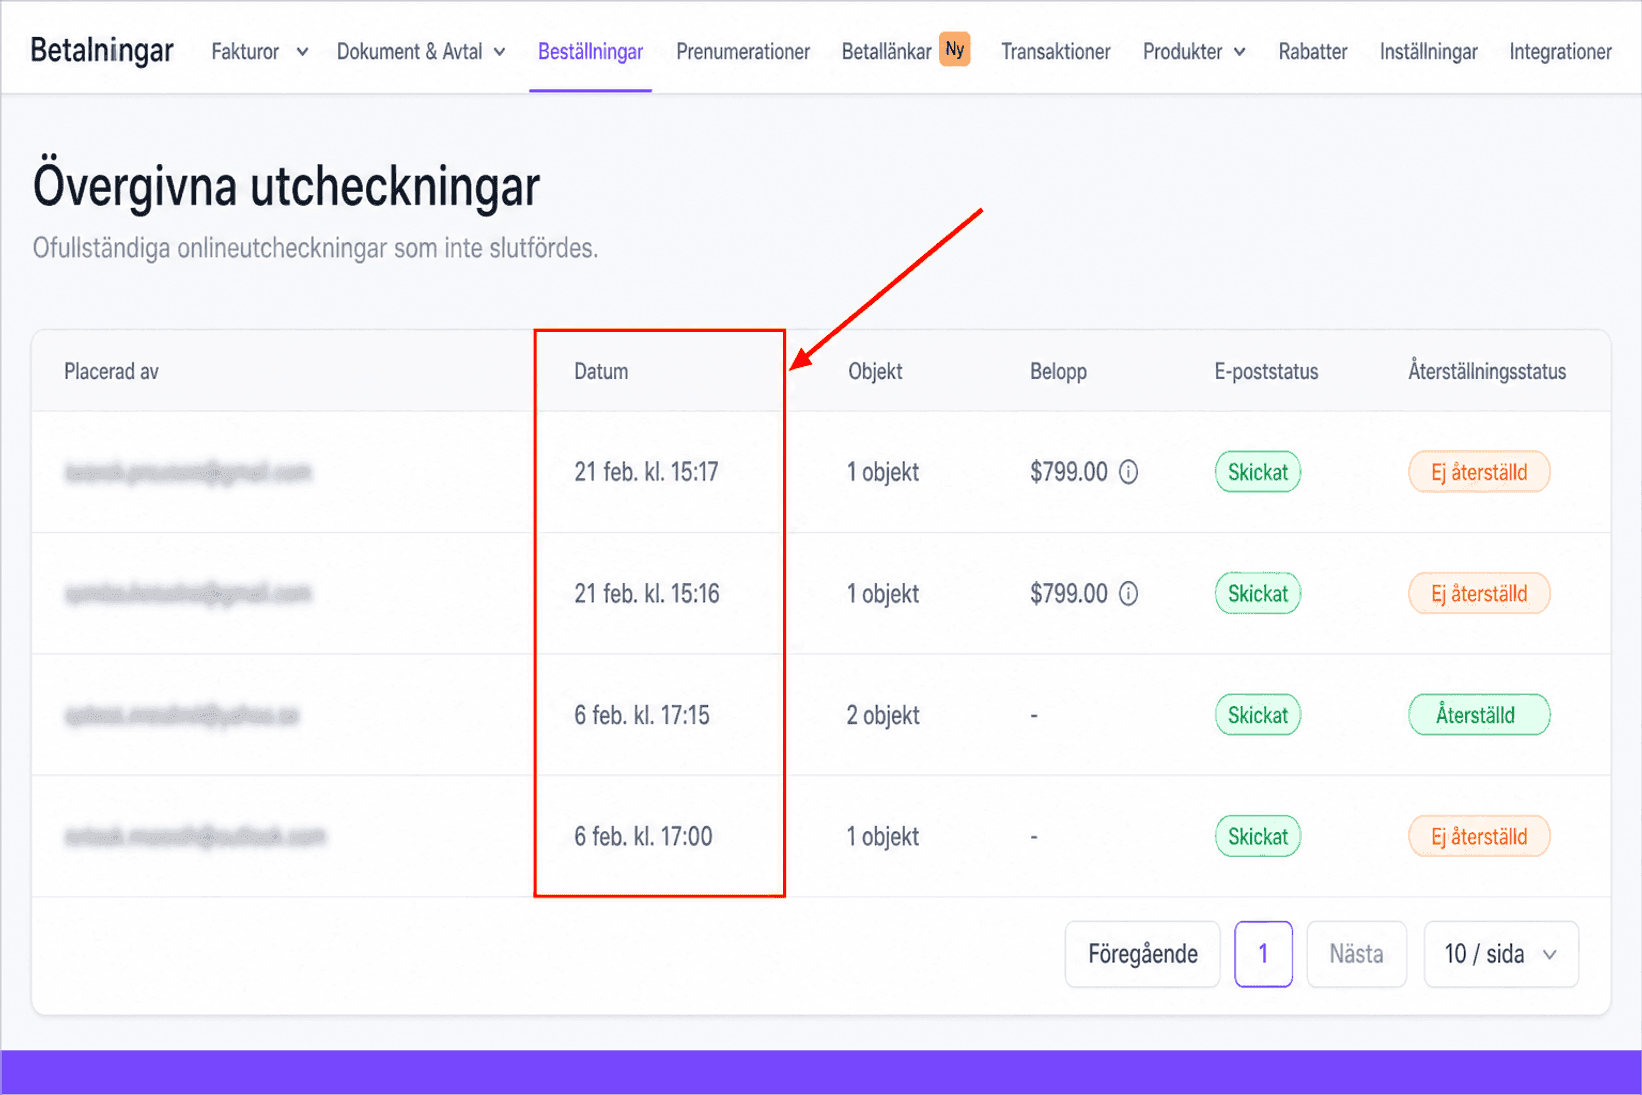Image resolution: width=1642 pixels, height=1095 pixels.
Task: Select page 1 in pagination
Action: 1263,954
